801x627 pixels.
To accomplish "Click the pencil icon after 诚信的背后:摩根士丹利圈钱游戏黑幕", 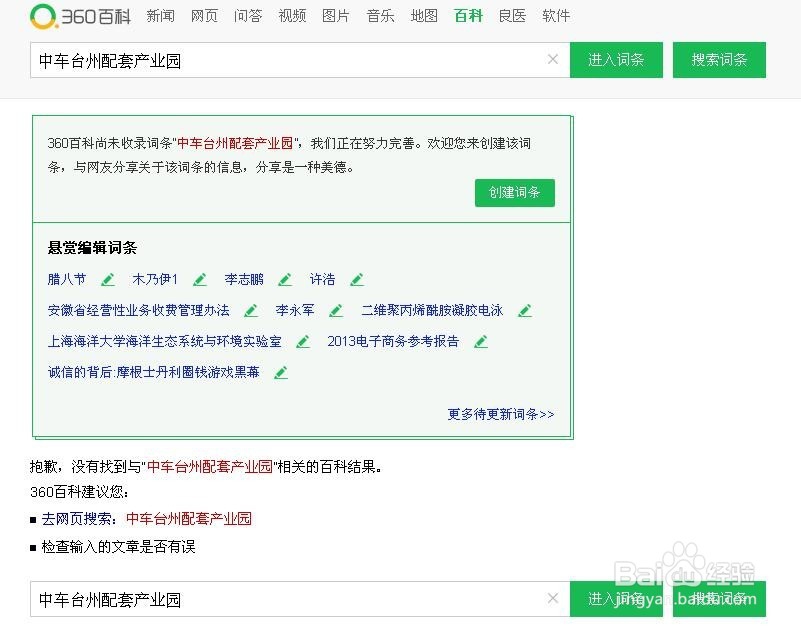I will pyautogui.click(x=280, y=373).
